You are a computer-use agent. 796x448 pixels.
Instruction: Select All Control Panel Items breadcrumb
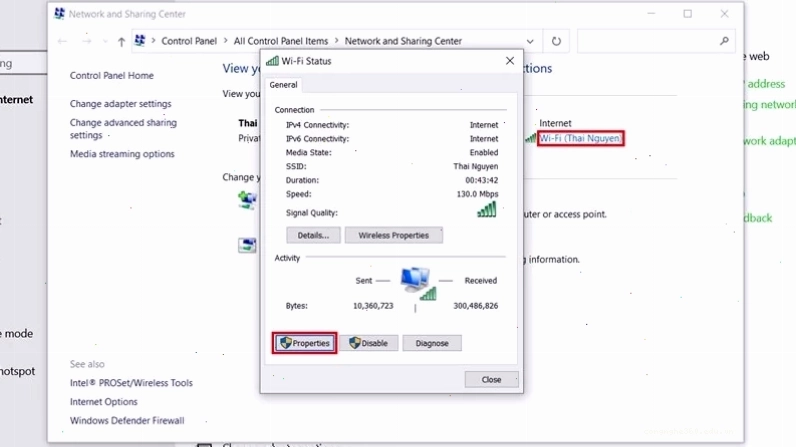coord(281,41)
